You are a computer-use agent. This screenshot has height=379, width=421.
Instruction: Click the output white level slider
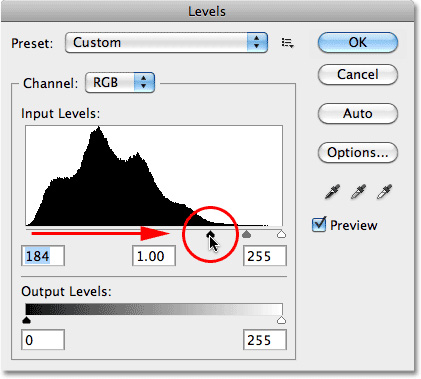point(281,320)
